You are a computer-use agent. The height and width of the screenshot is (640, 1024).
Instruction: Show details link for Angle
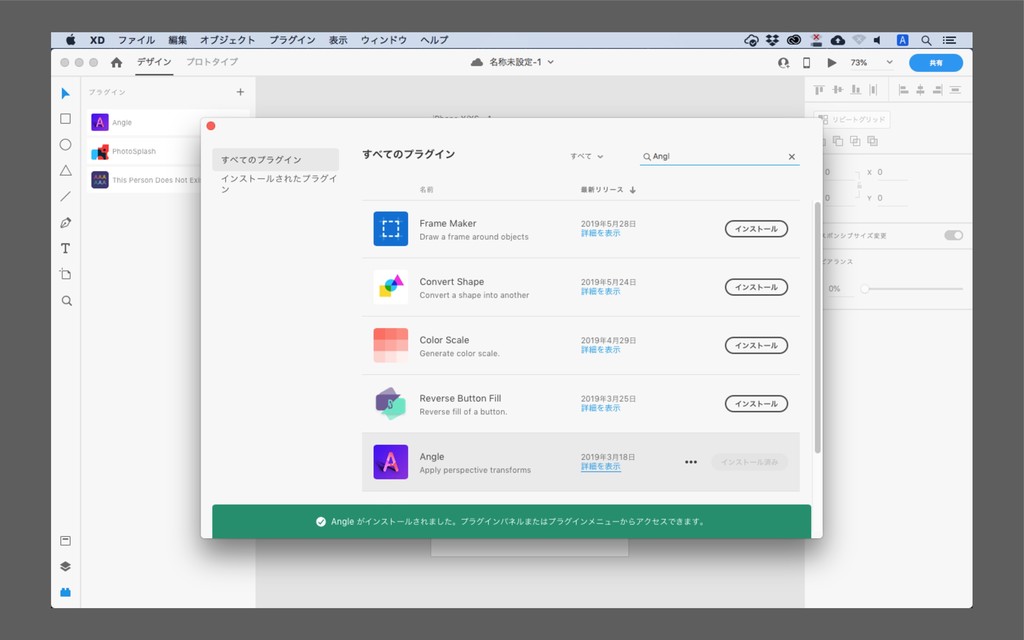coord(601,466)
